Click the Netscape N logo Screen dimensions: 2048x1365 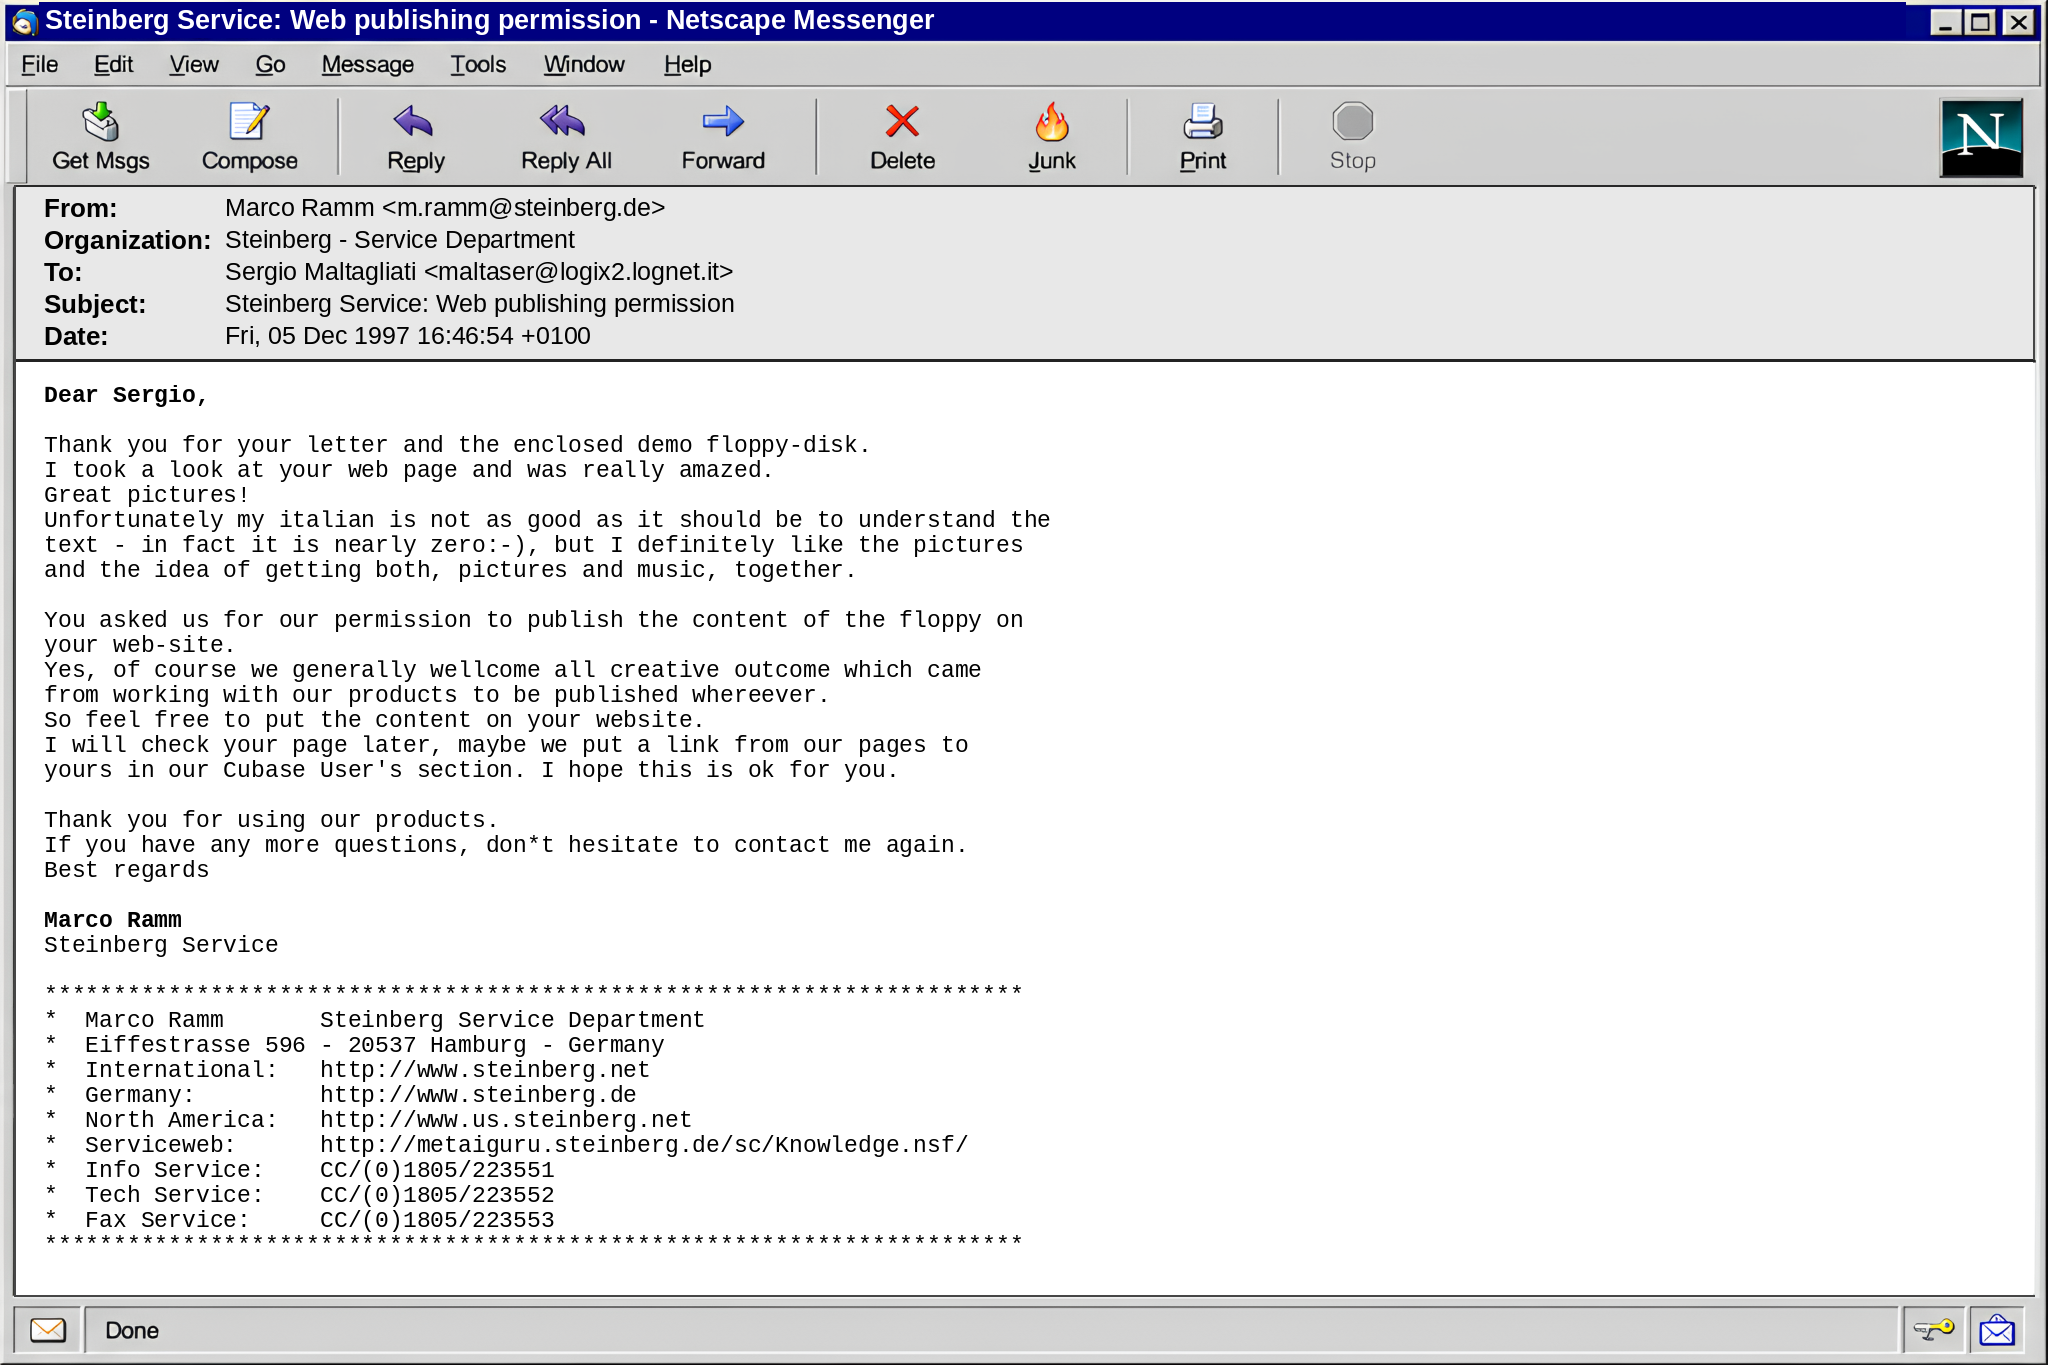pos(1981,137)
